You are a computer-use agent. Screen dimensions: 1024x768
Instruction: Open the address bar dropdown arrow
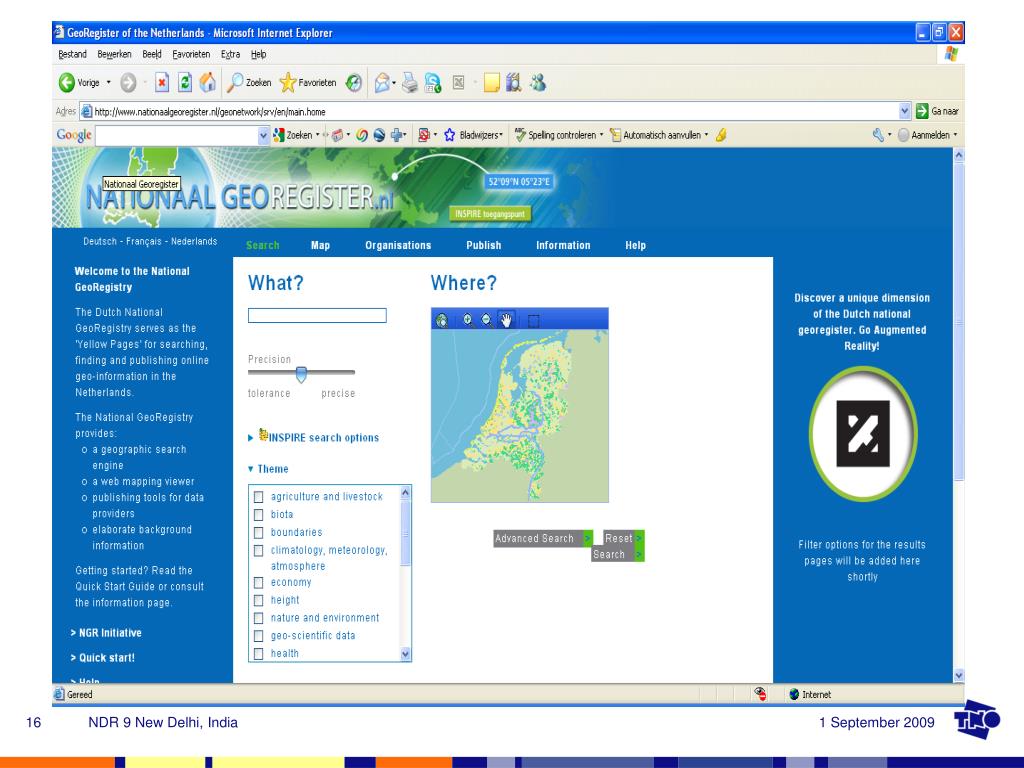pyautogui.click(x=904, y=111)
